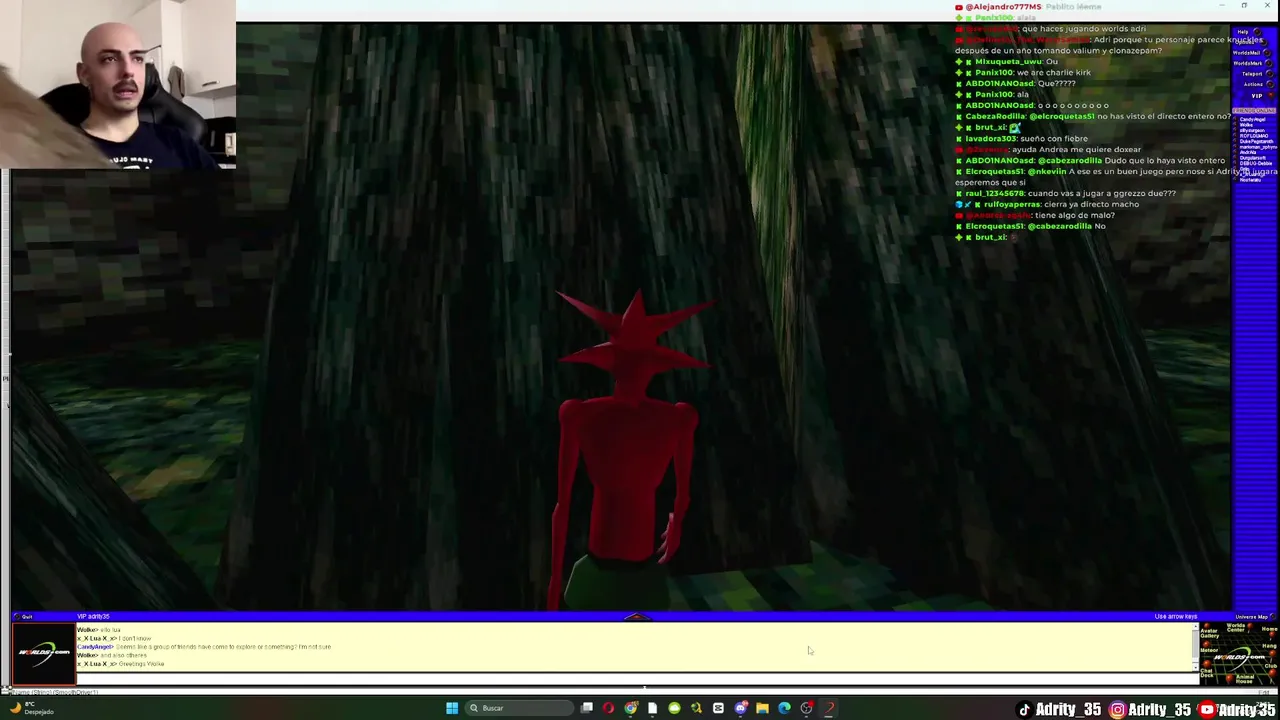Select friend Wolke in the Friends Online list
This screenshot has height=720, width=1280.
pyautogui.click(x=1246, y=125)
